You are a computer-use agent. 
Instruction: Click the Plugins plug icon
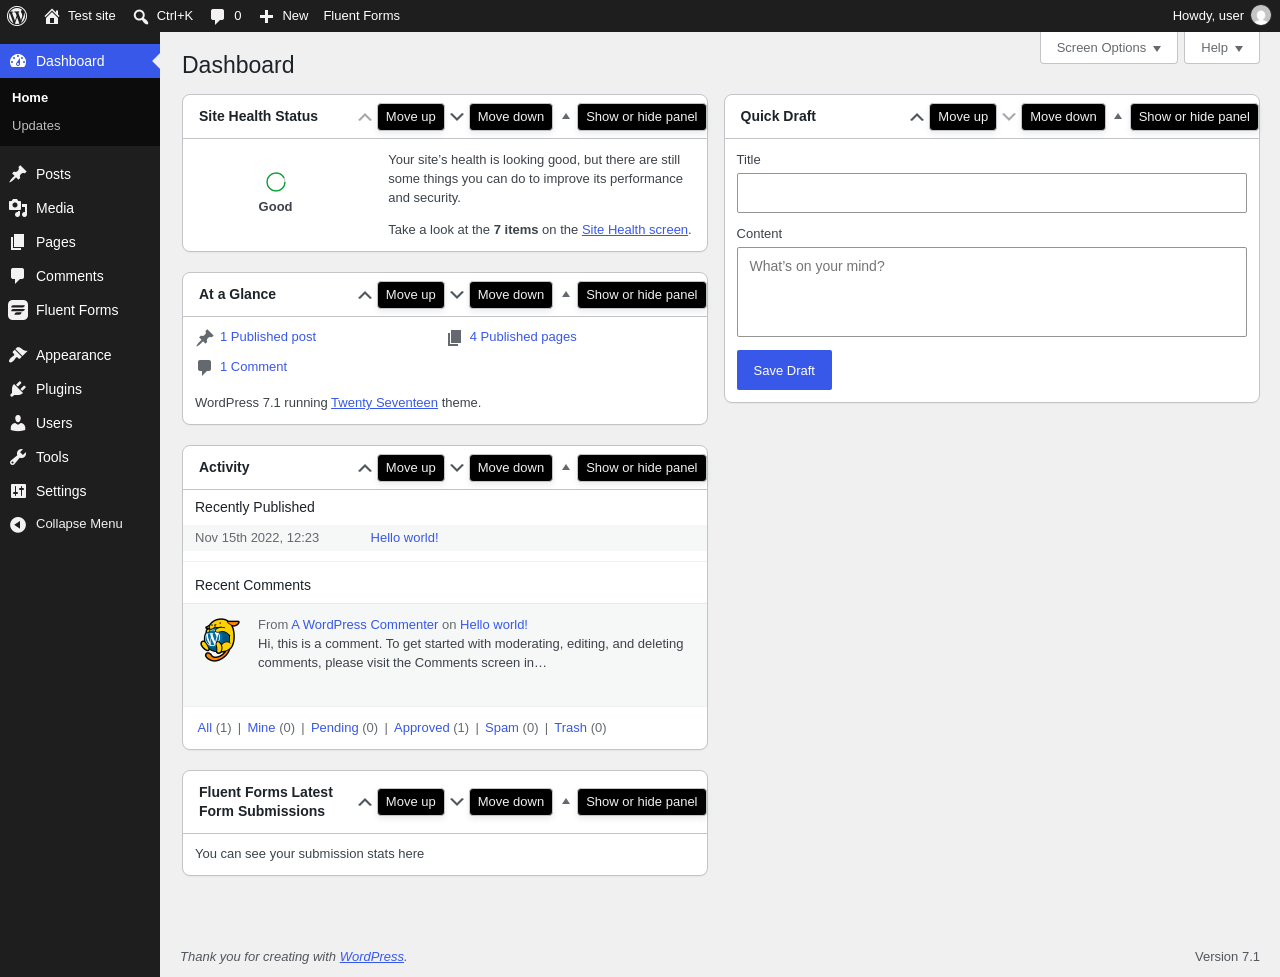(18, 389)
